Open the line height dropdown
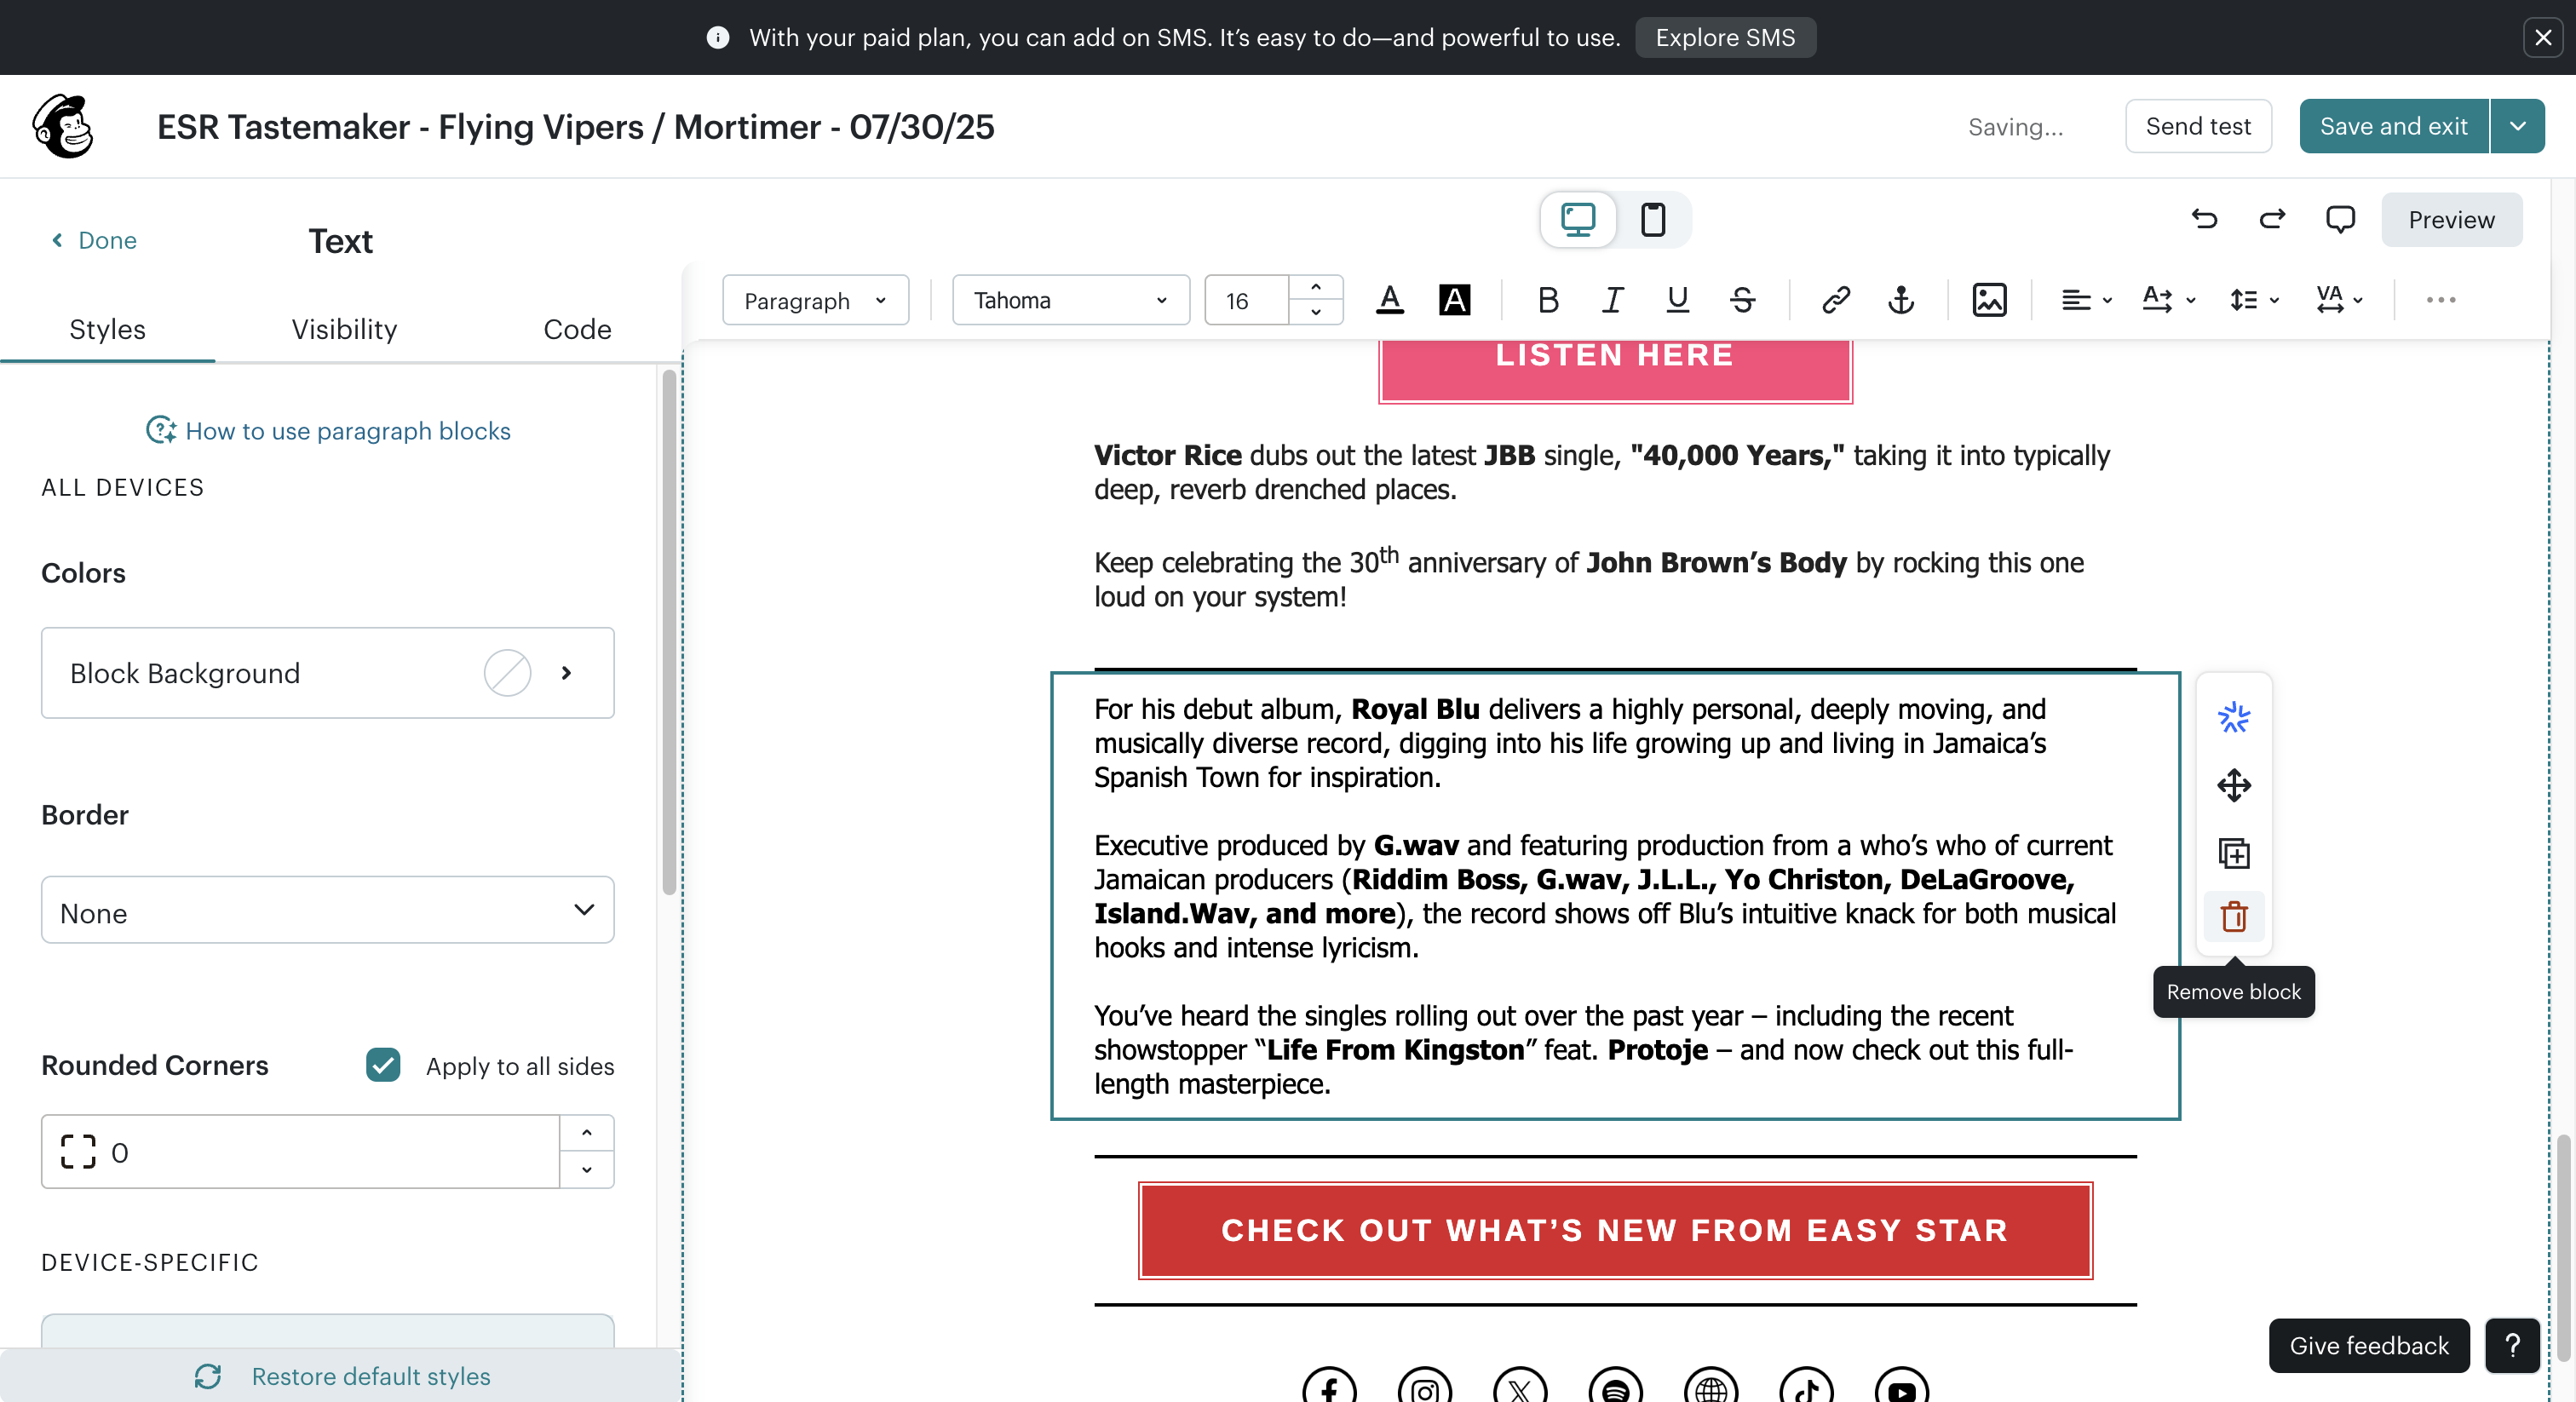 [x=2254, y=300]
